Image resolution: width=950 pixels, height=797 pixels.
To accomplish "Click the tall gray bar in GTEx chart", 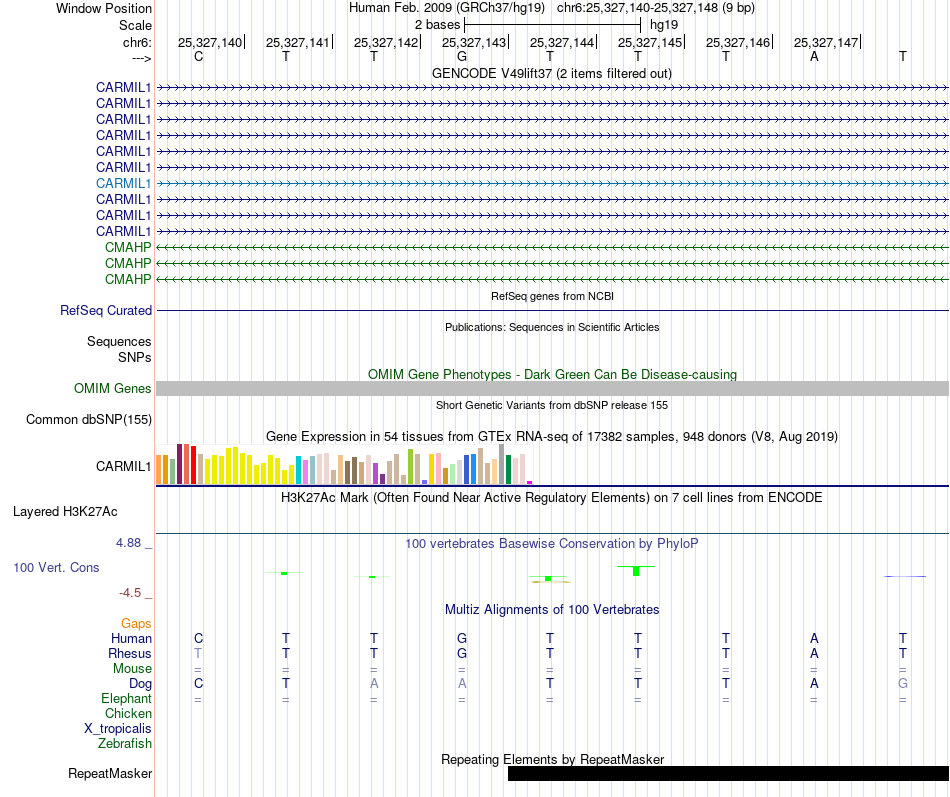I will (502, 464).
